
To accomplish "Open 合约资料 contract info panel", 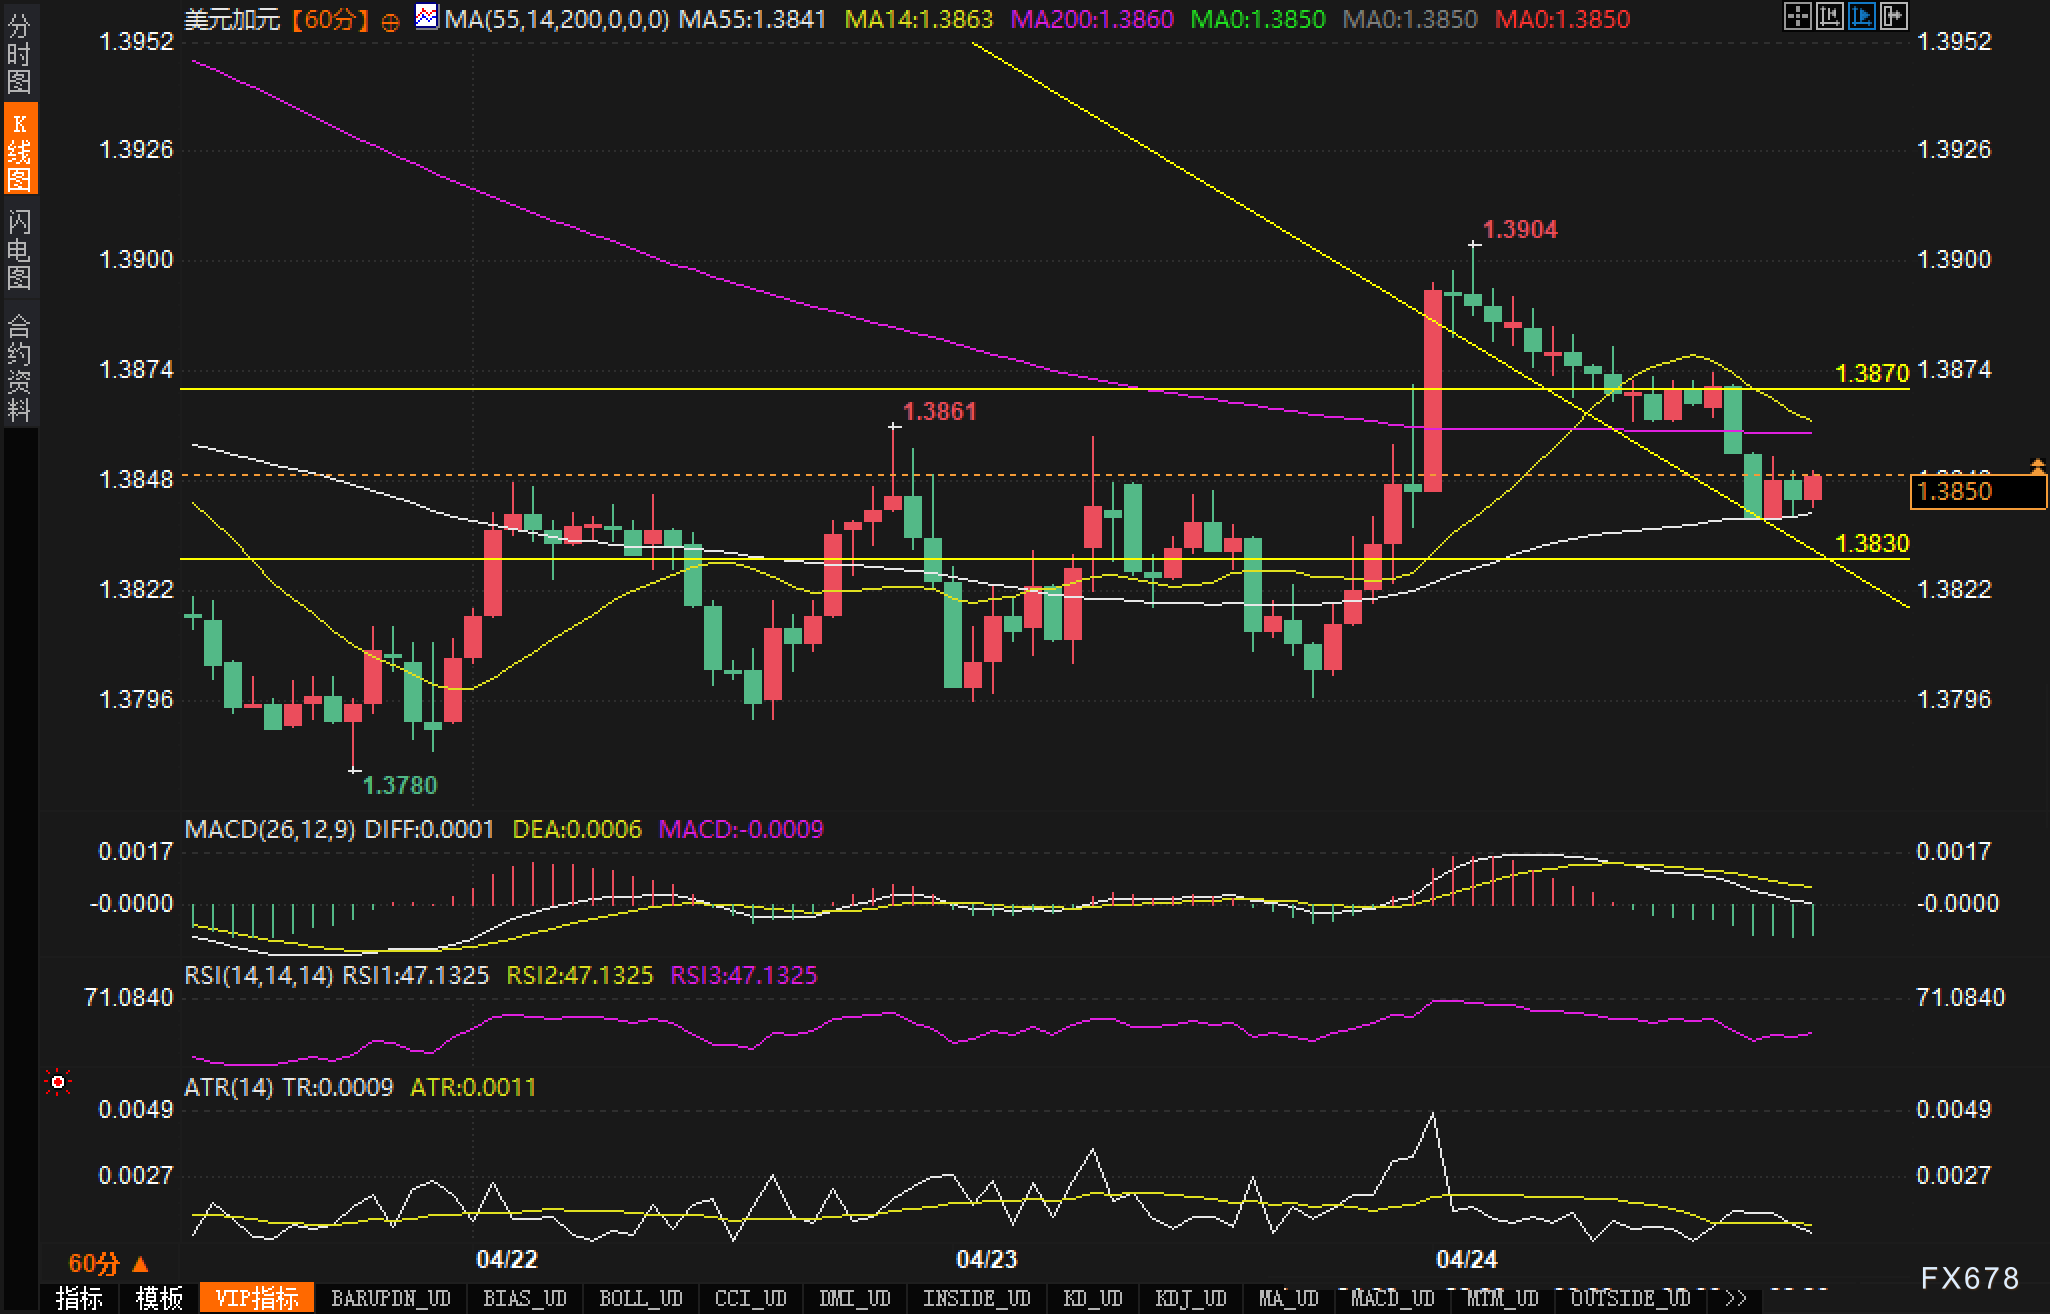I will (19, 366).
